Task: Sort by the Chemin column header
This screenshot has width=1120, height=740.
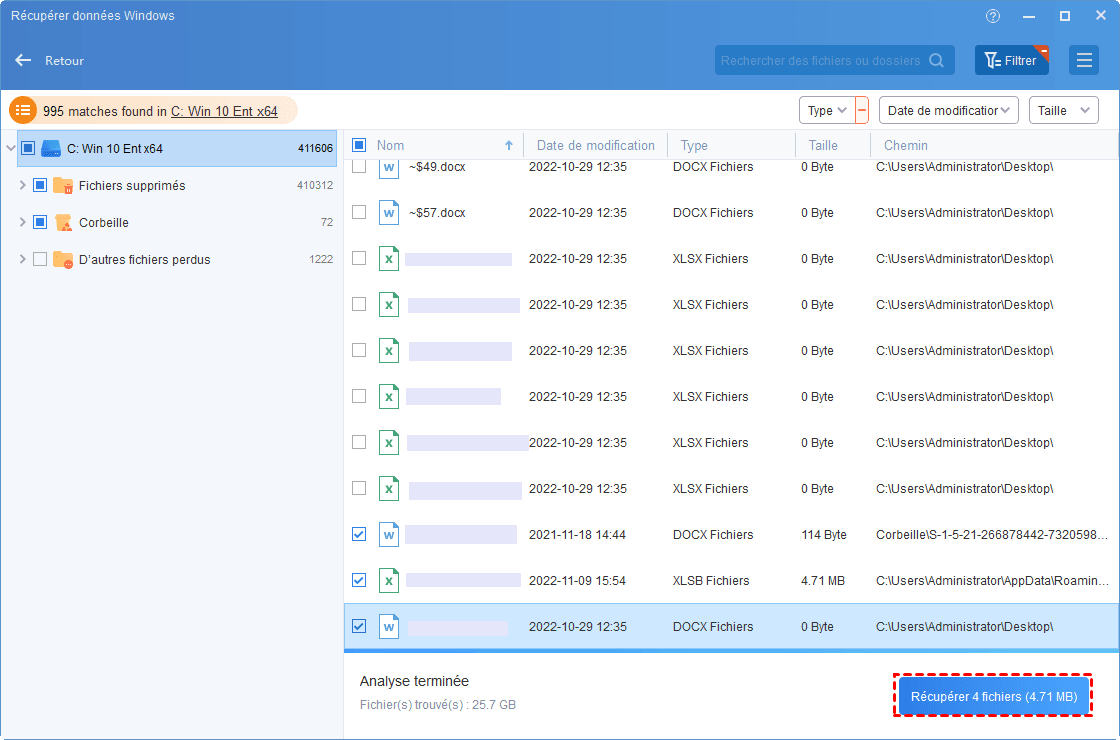Action: (x=905, y=145)
